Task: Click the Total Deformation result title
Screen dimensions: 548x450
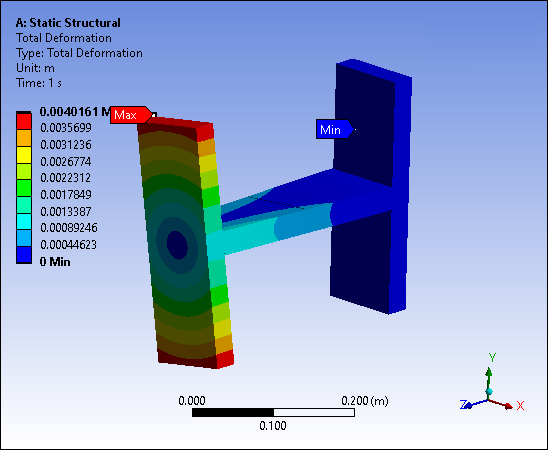Action: pyautogui.click(x=64, y=38)
